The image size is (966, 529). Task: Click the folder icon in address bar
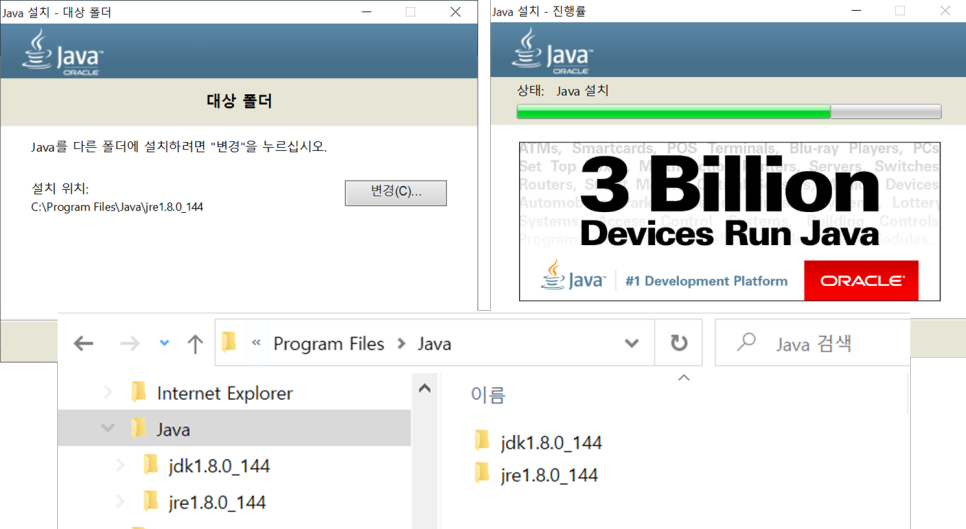pyautogui.click(x=229, y=342)
